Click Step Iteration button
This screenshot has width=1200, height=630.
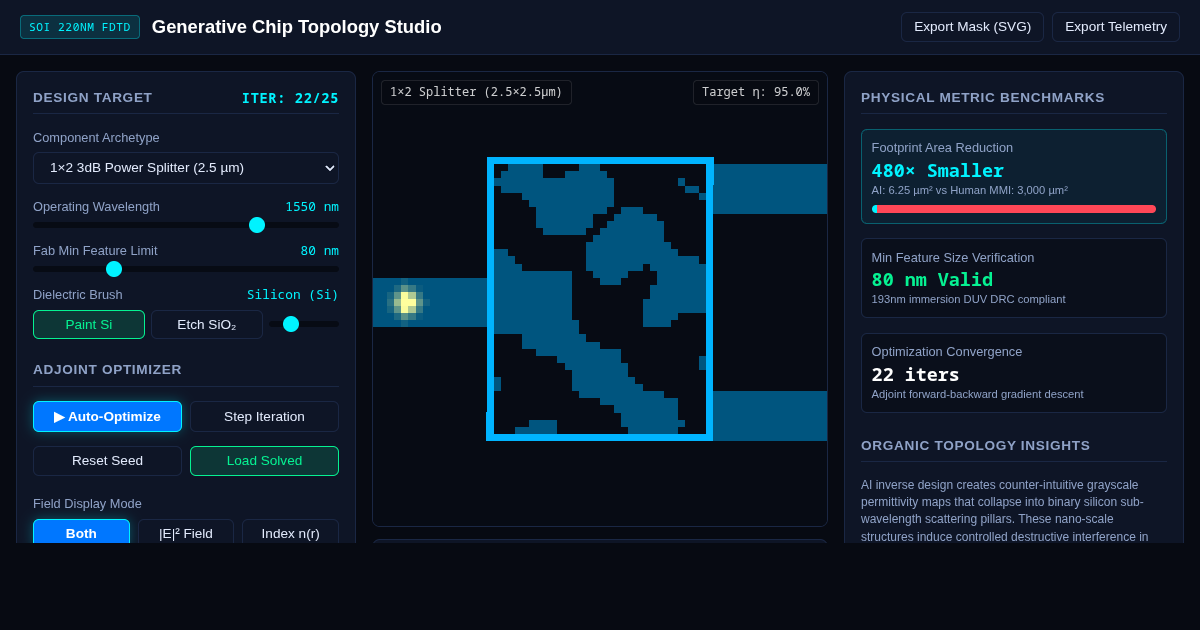point(264,416)
